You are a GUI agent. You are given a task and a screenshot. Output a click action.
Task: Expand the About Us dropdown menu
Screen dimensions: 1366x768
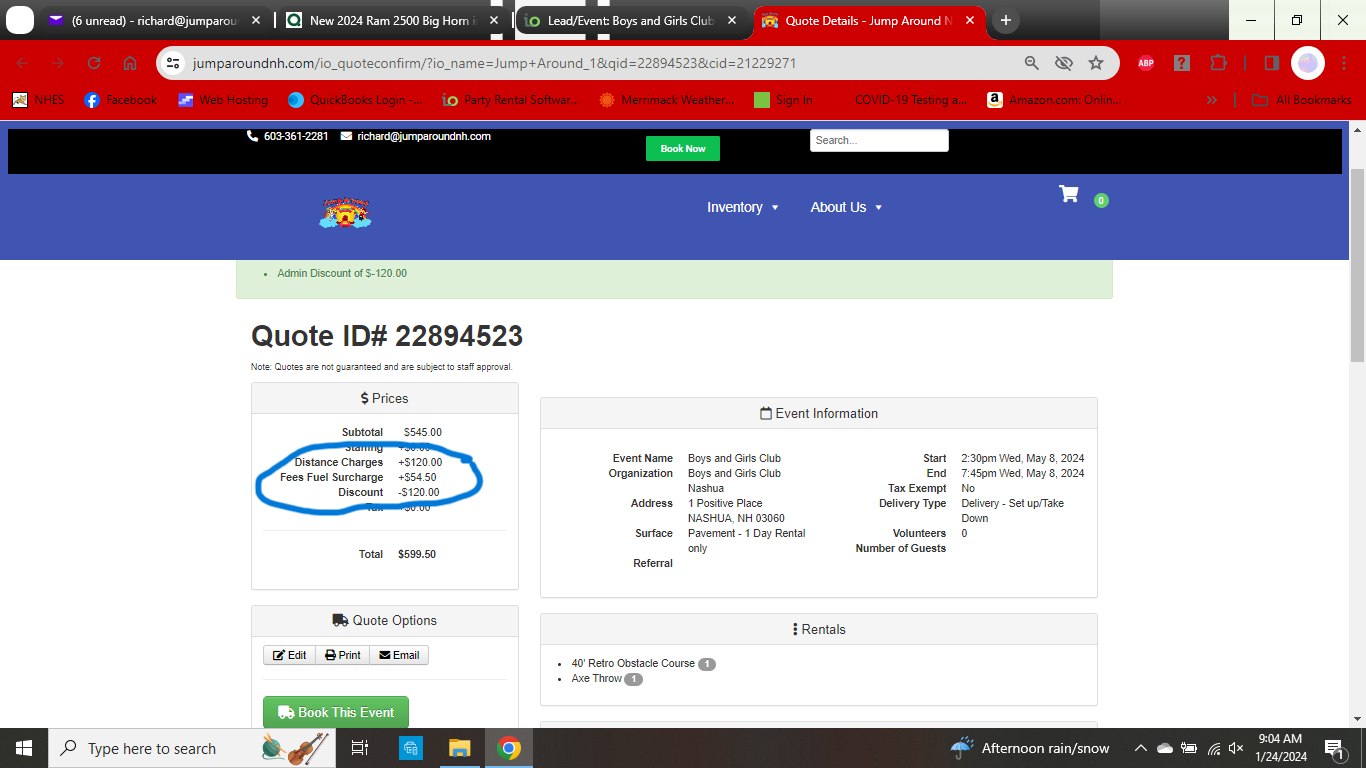(846, 207)
